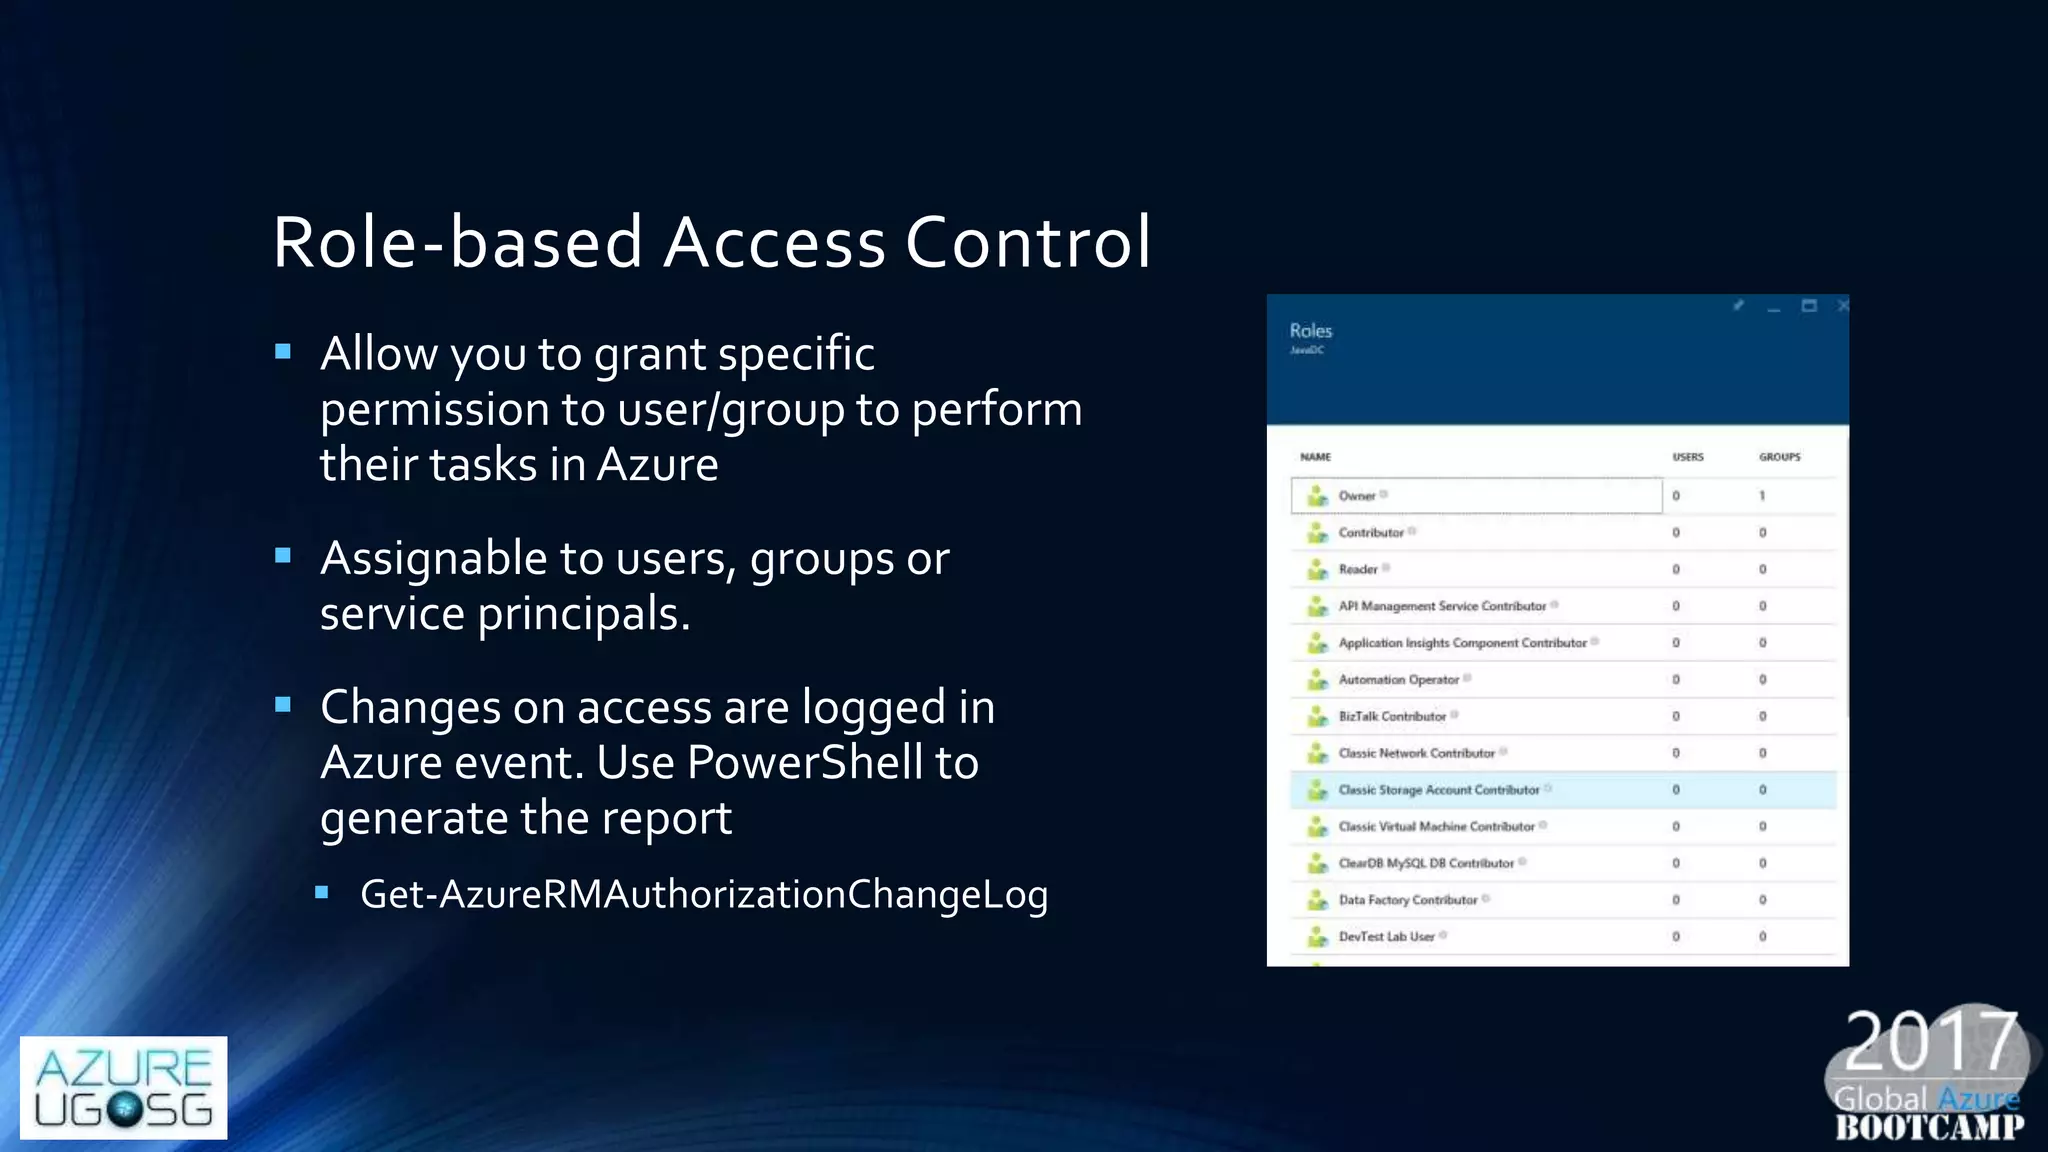The image size is (2048, 1152).
Task: Minimize the Roles blade
Action: click(1774, 308)
